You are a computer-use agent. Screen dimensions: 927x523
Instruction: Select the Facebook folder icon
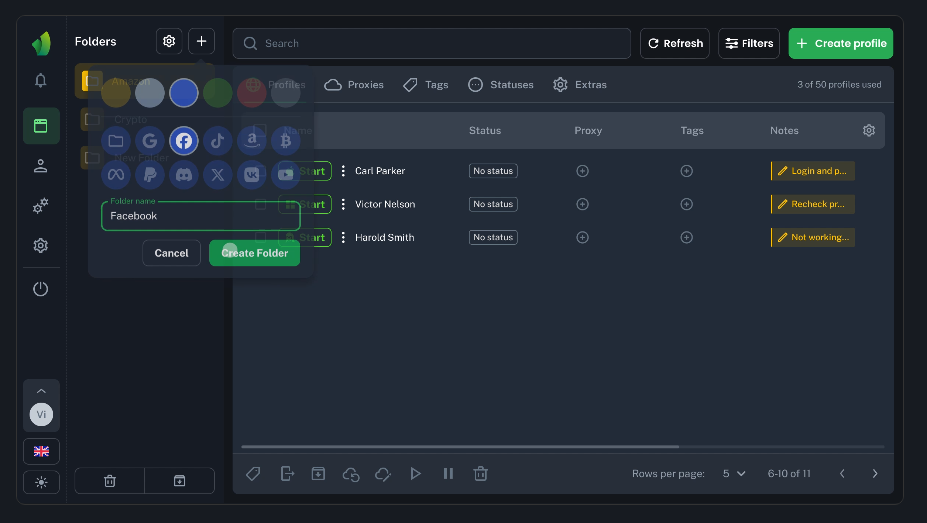coord(184,141)
